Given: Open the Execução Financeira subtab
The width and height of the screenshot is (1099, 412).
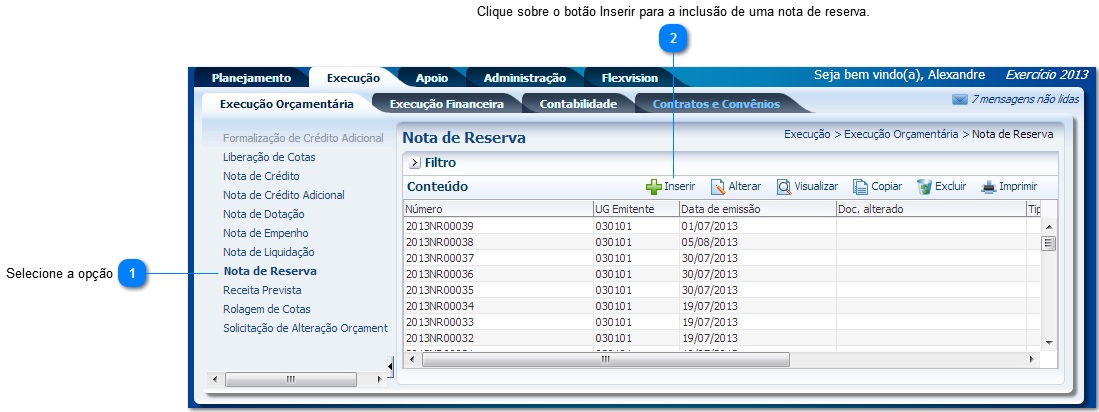Looking at the screenshot, I should point(446,103).
